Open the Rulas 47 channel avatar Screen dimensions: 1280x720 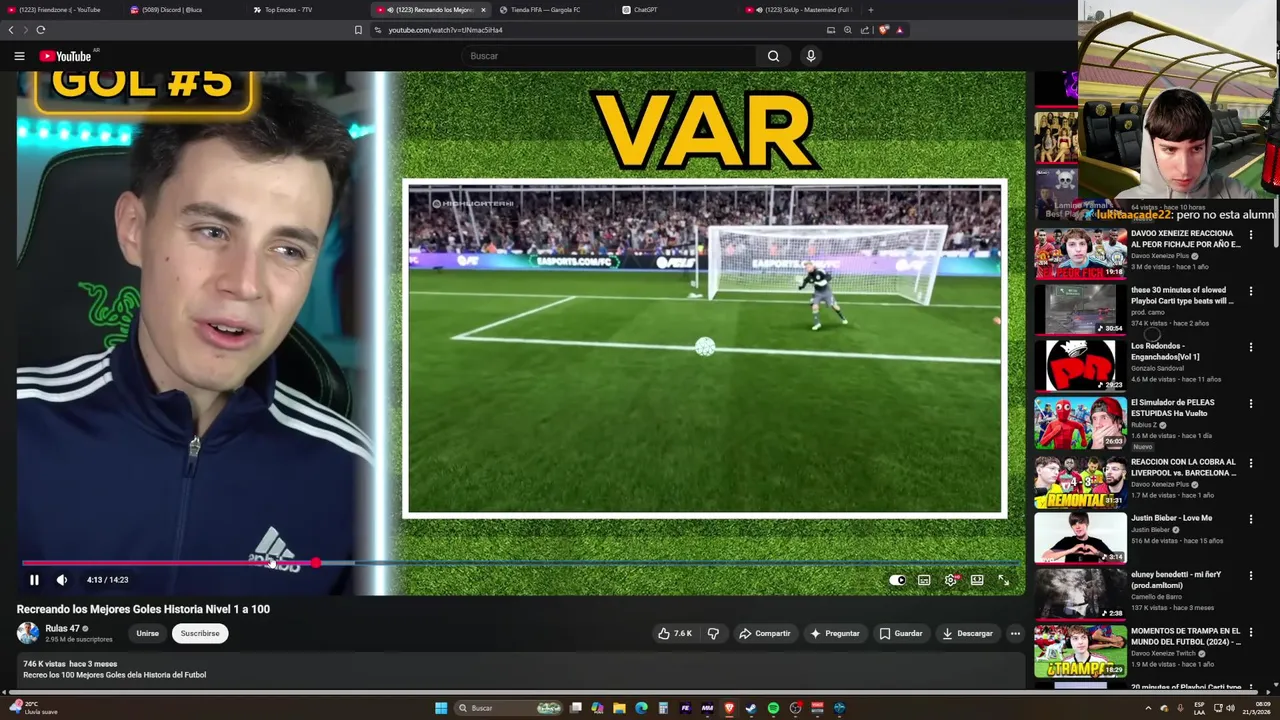(28, 633)
